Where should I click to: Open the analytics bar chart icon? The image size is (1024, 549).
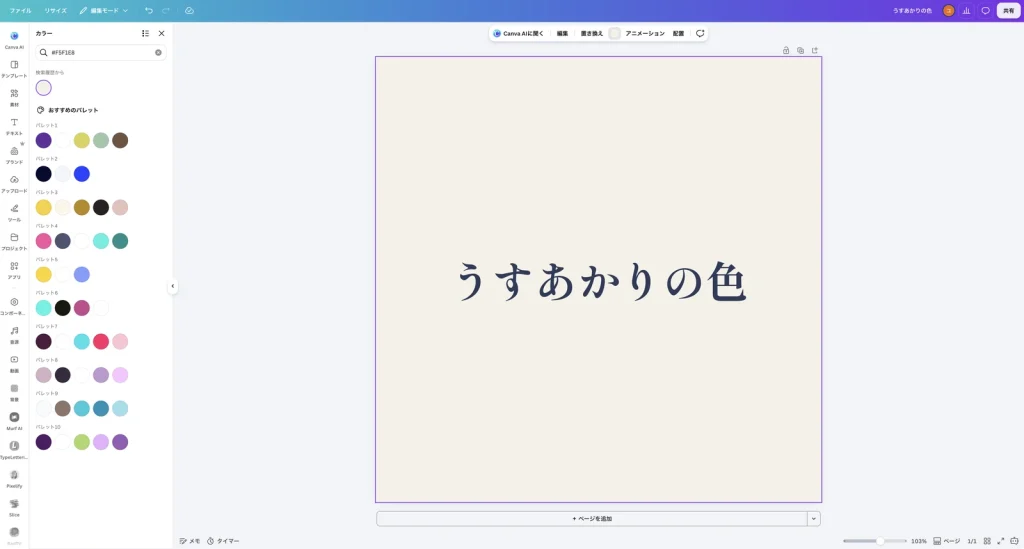[967, 10]
